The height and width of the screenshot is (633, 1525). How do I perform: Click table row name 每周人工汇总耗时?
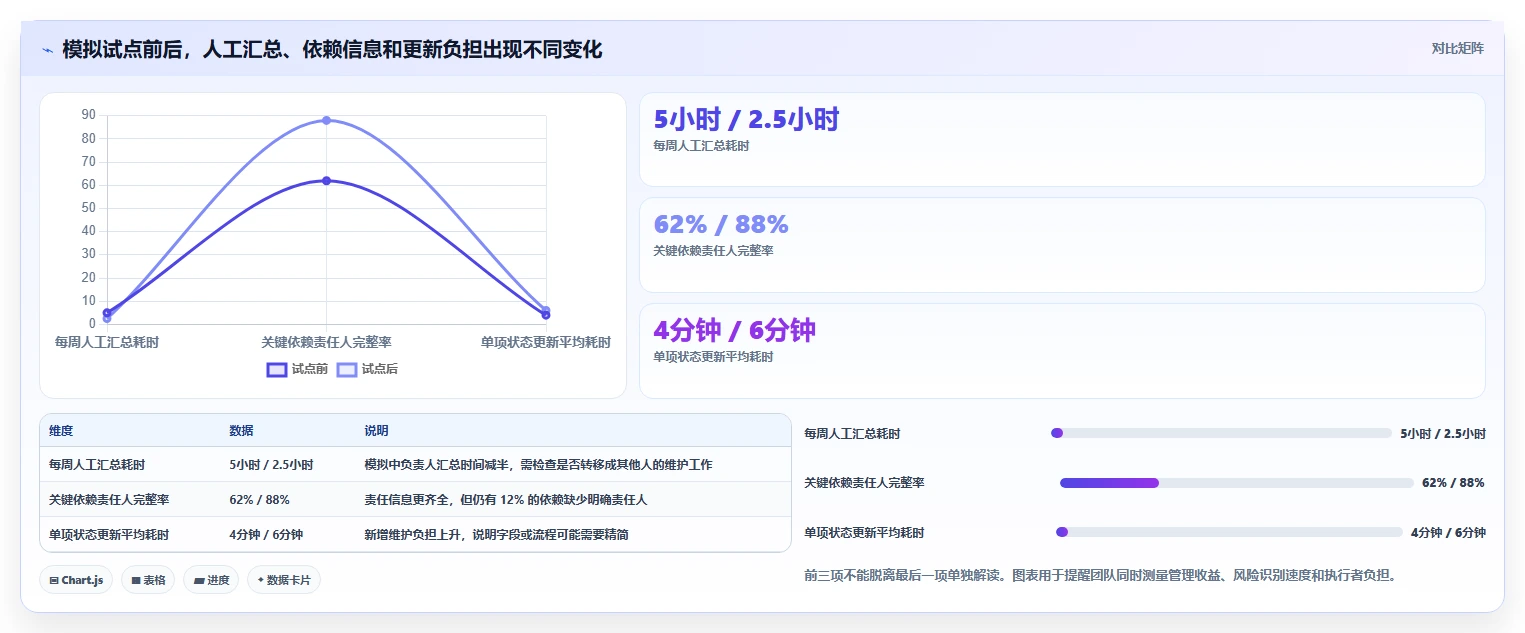click(x=97, y=465)
